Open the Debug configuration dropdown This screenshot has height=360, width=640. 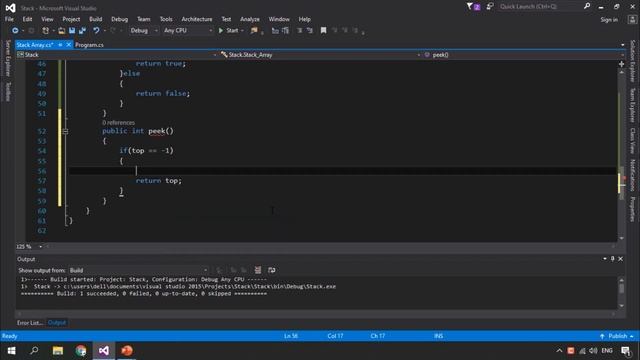click(144, 31)
